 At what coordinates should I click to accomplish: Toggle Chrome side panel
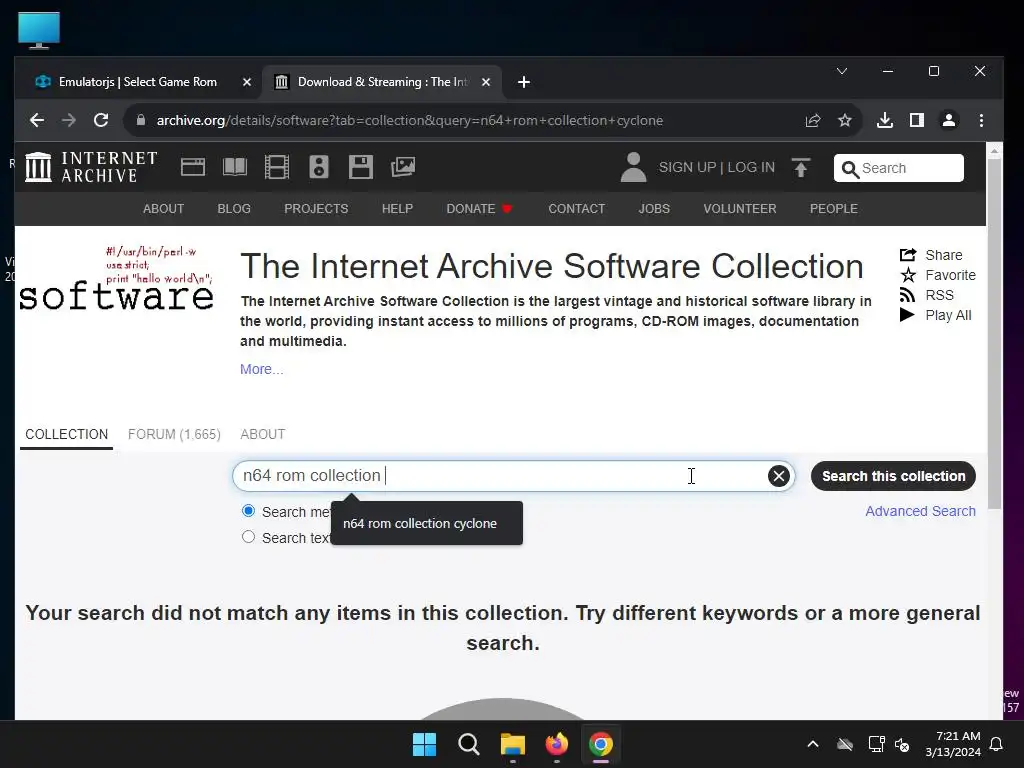pyautogui.click(x=917, y=120)
